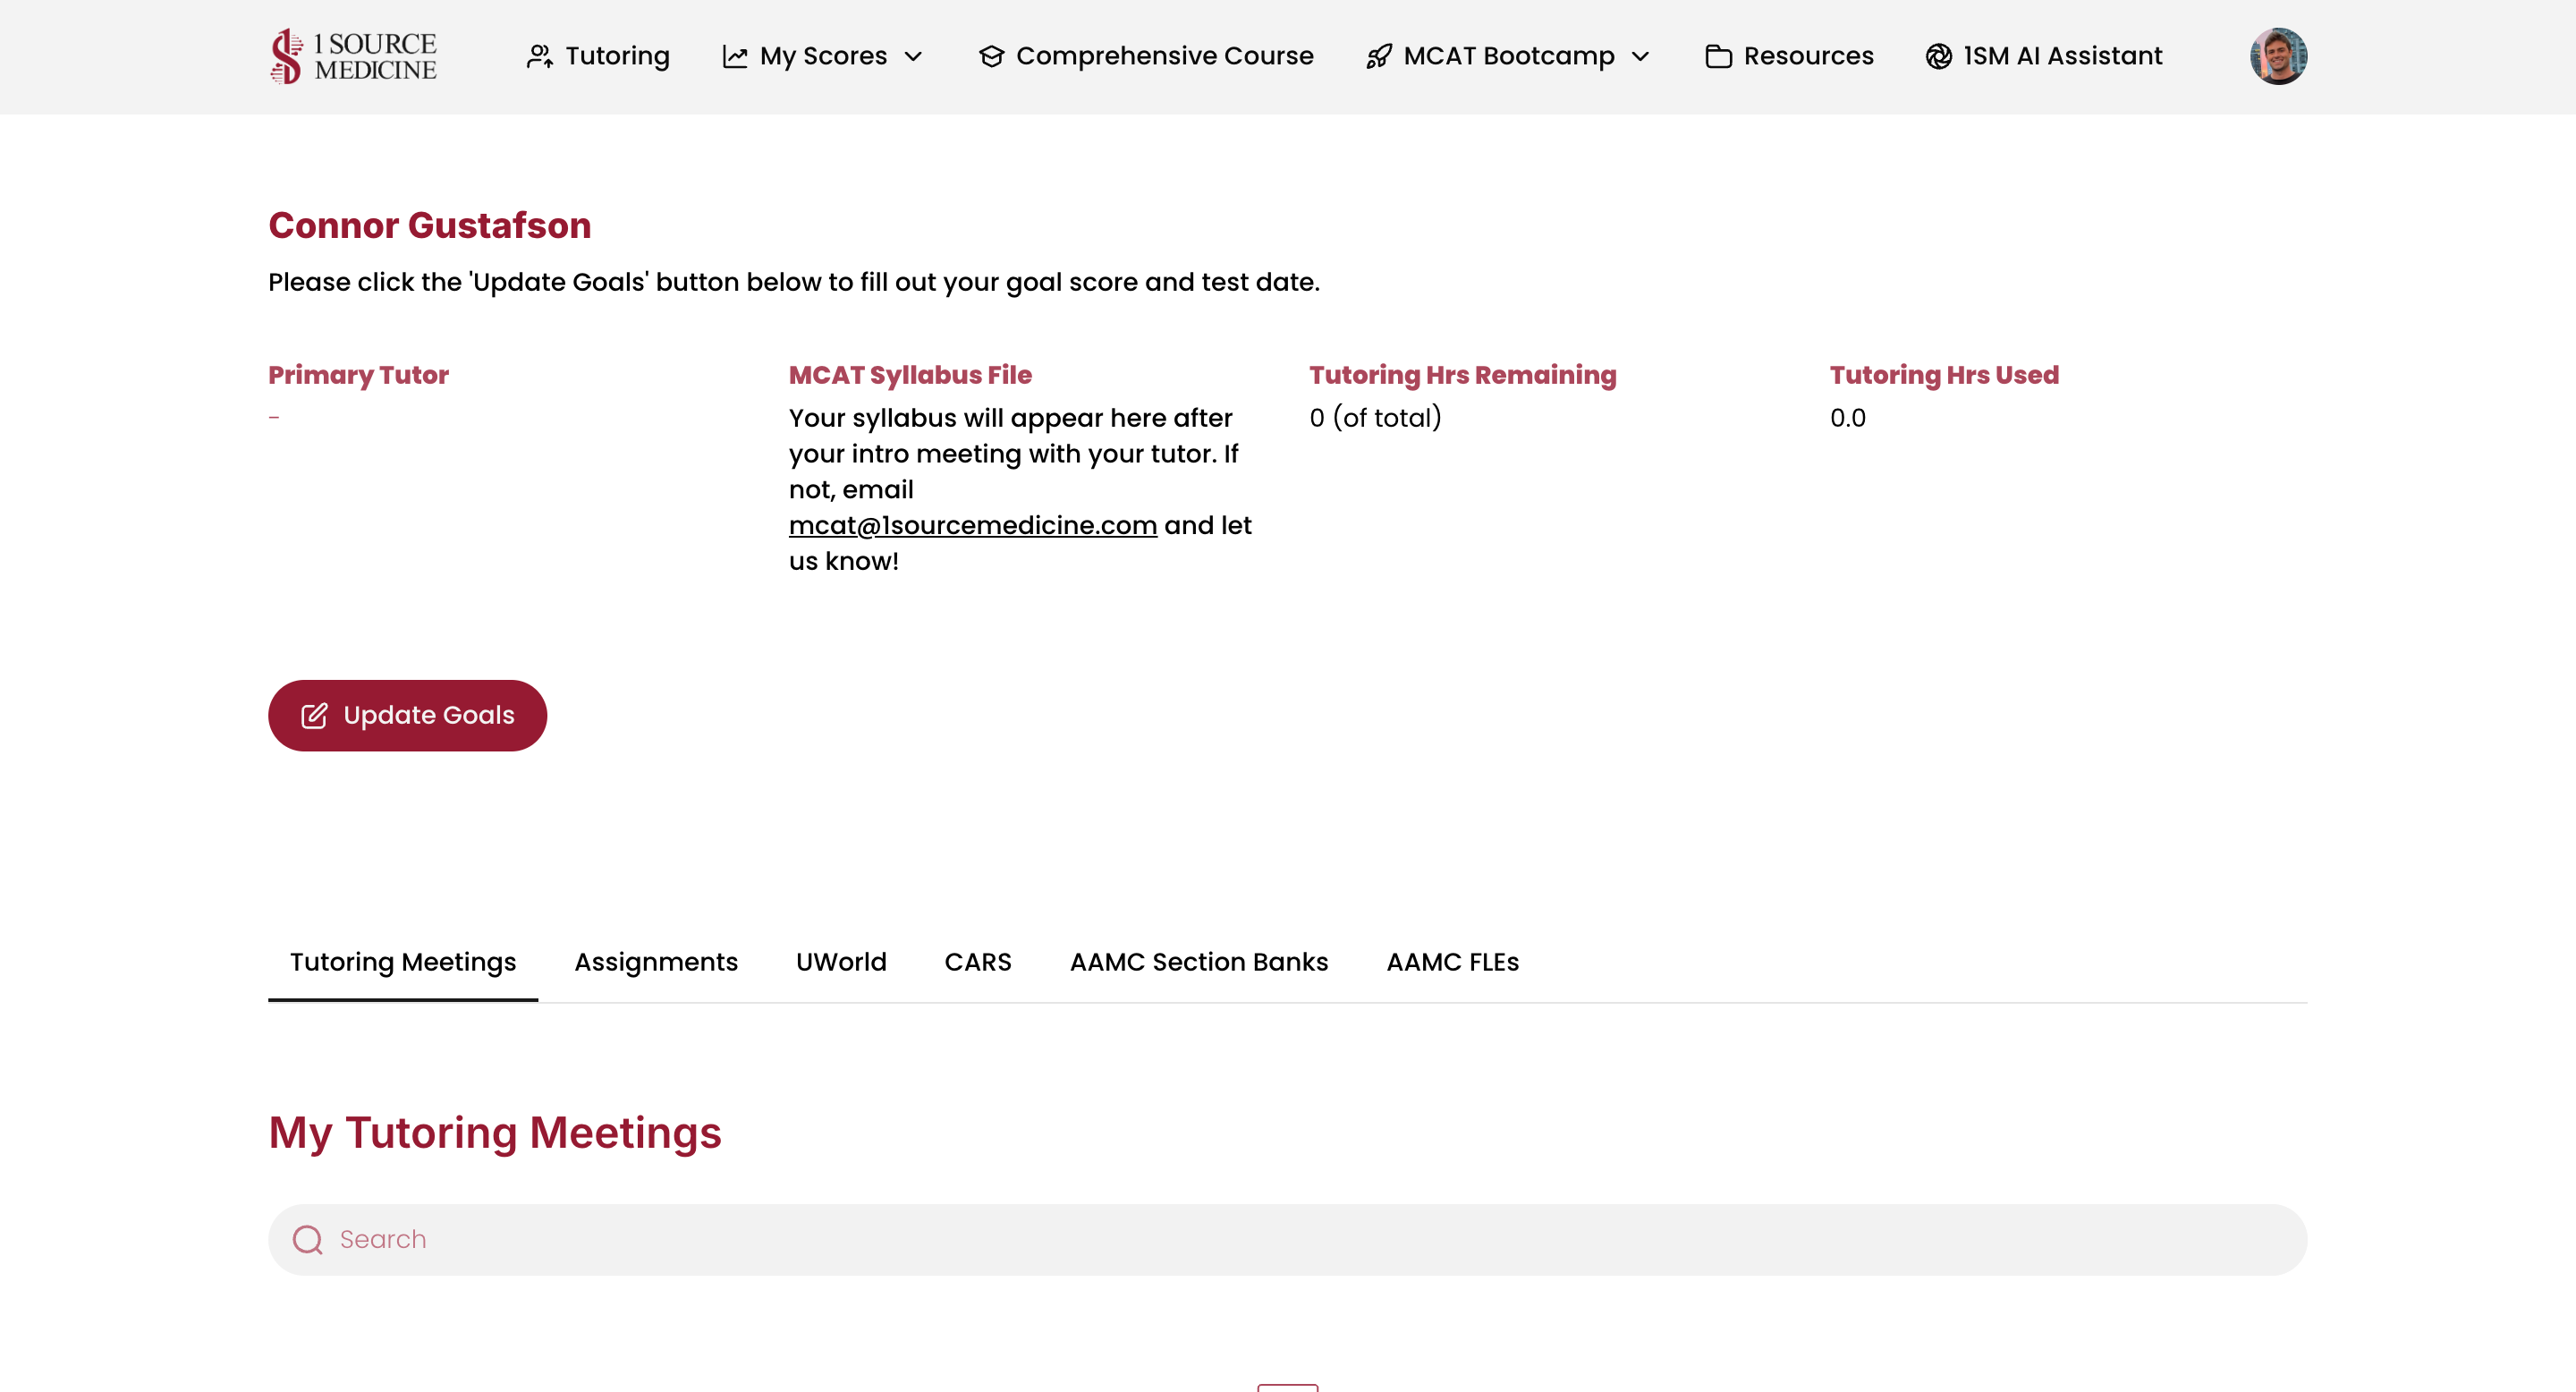Open the UWorld tab
The width and height of the screenshot is (2576, 1392).
click(x=841, y=961)
